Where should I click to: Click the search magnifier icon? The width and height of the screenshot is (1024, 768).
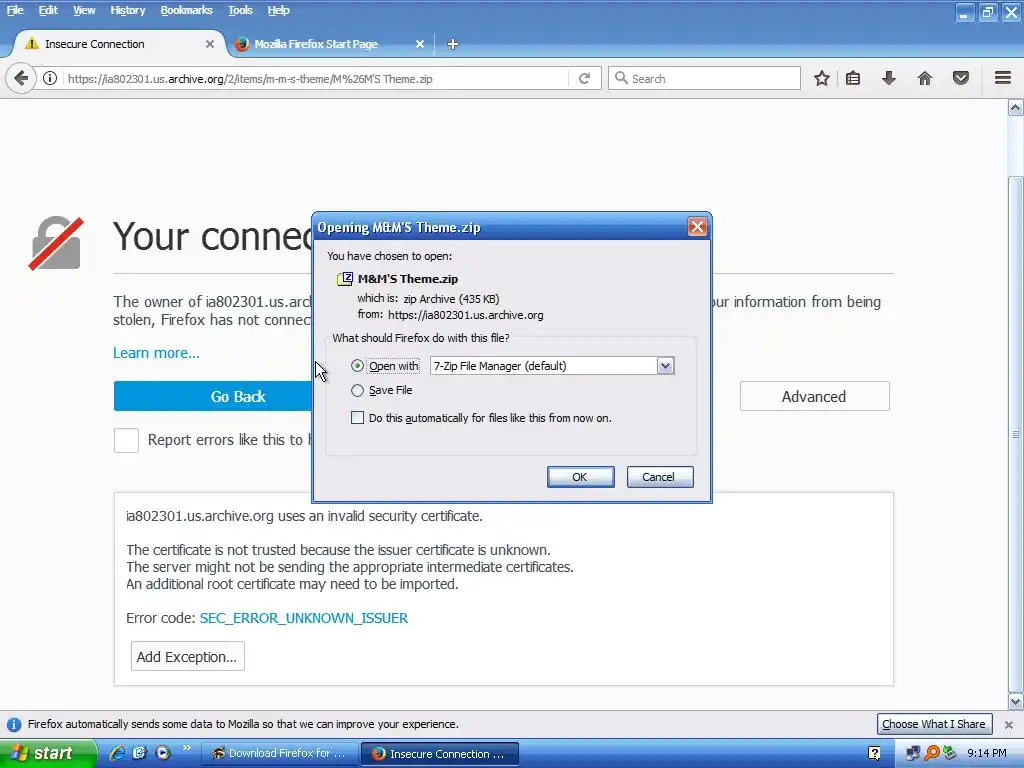[x=621, y=78]
